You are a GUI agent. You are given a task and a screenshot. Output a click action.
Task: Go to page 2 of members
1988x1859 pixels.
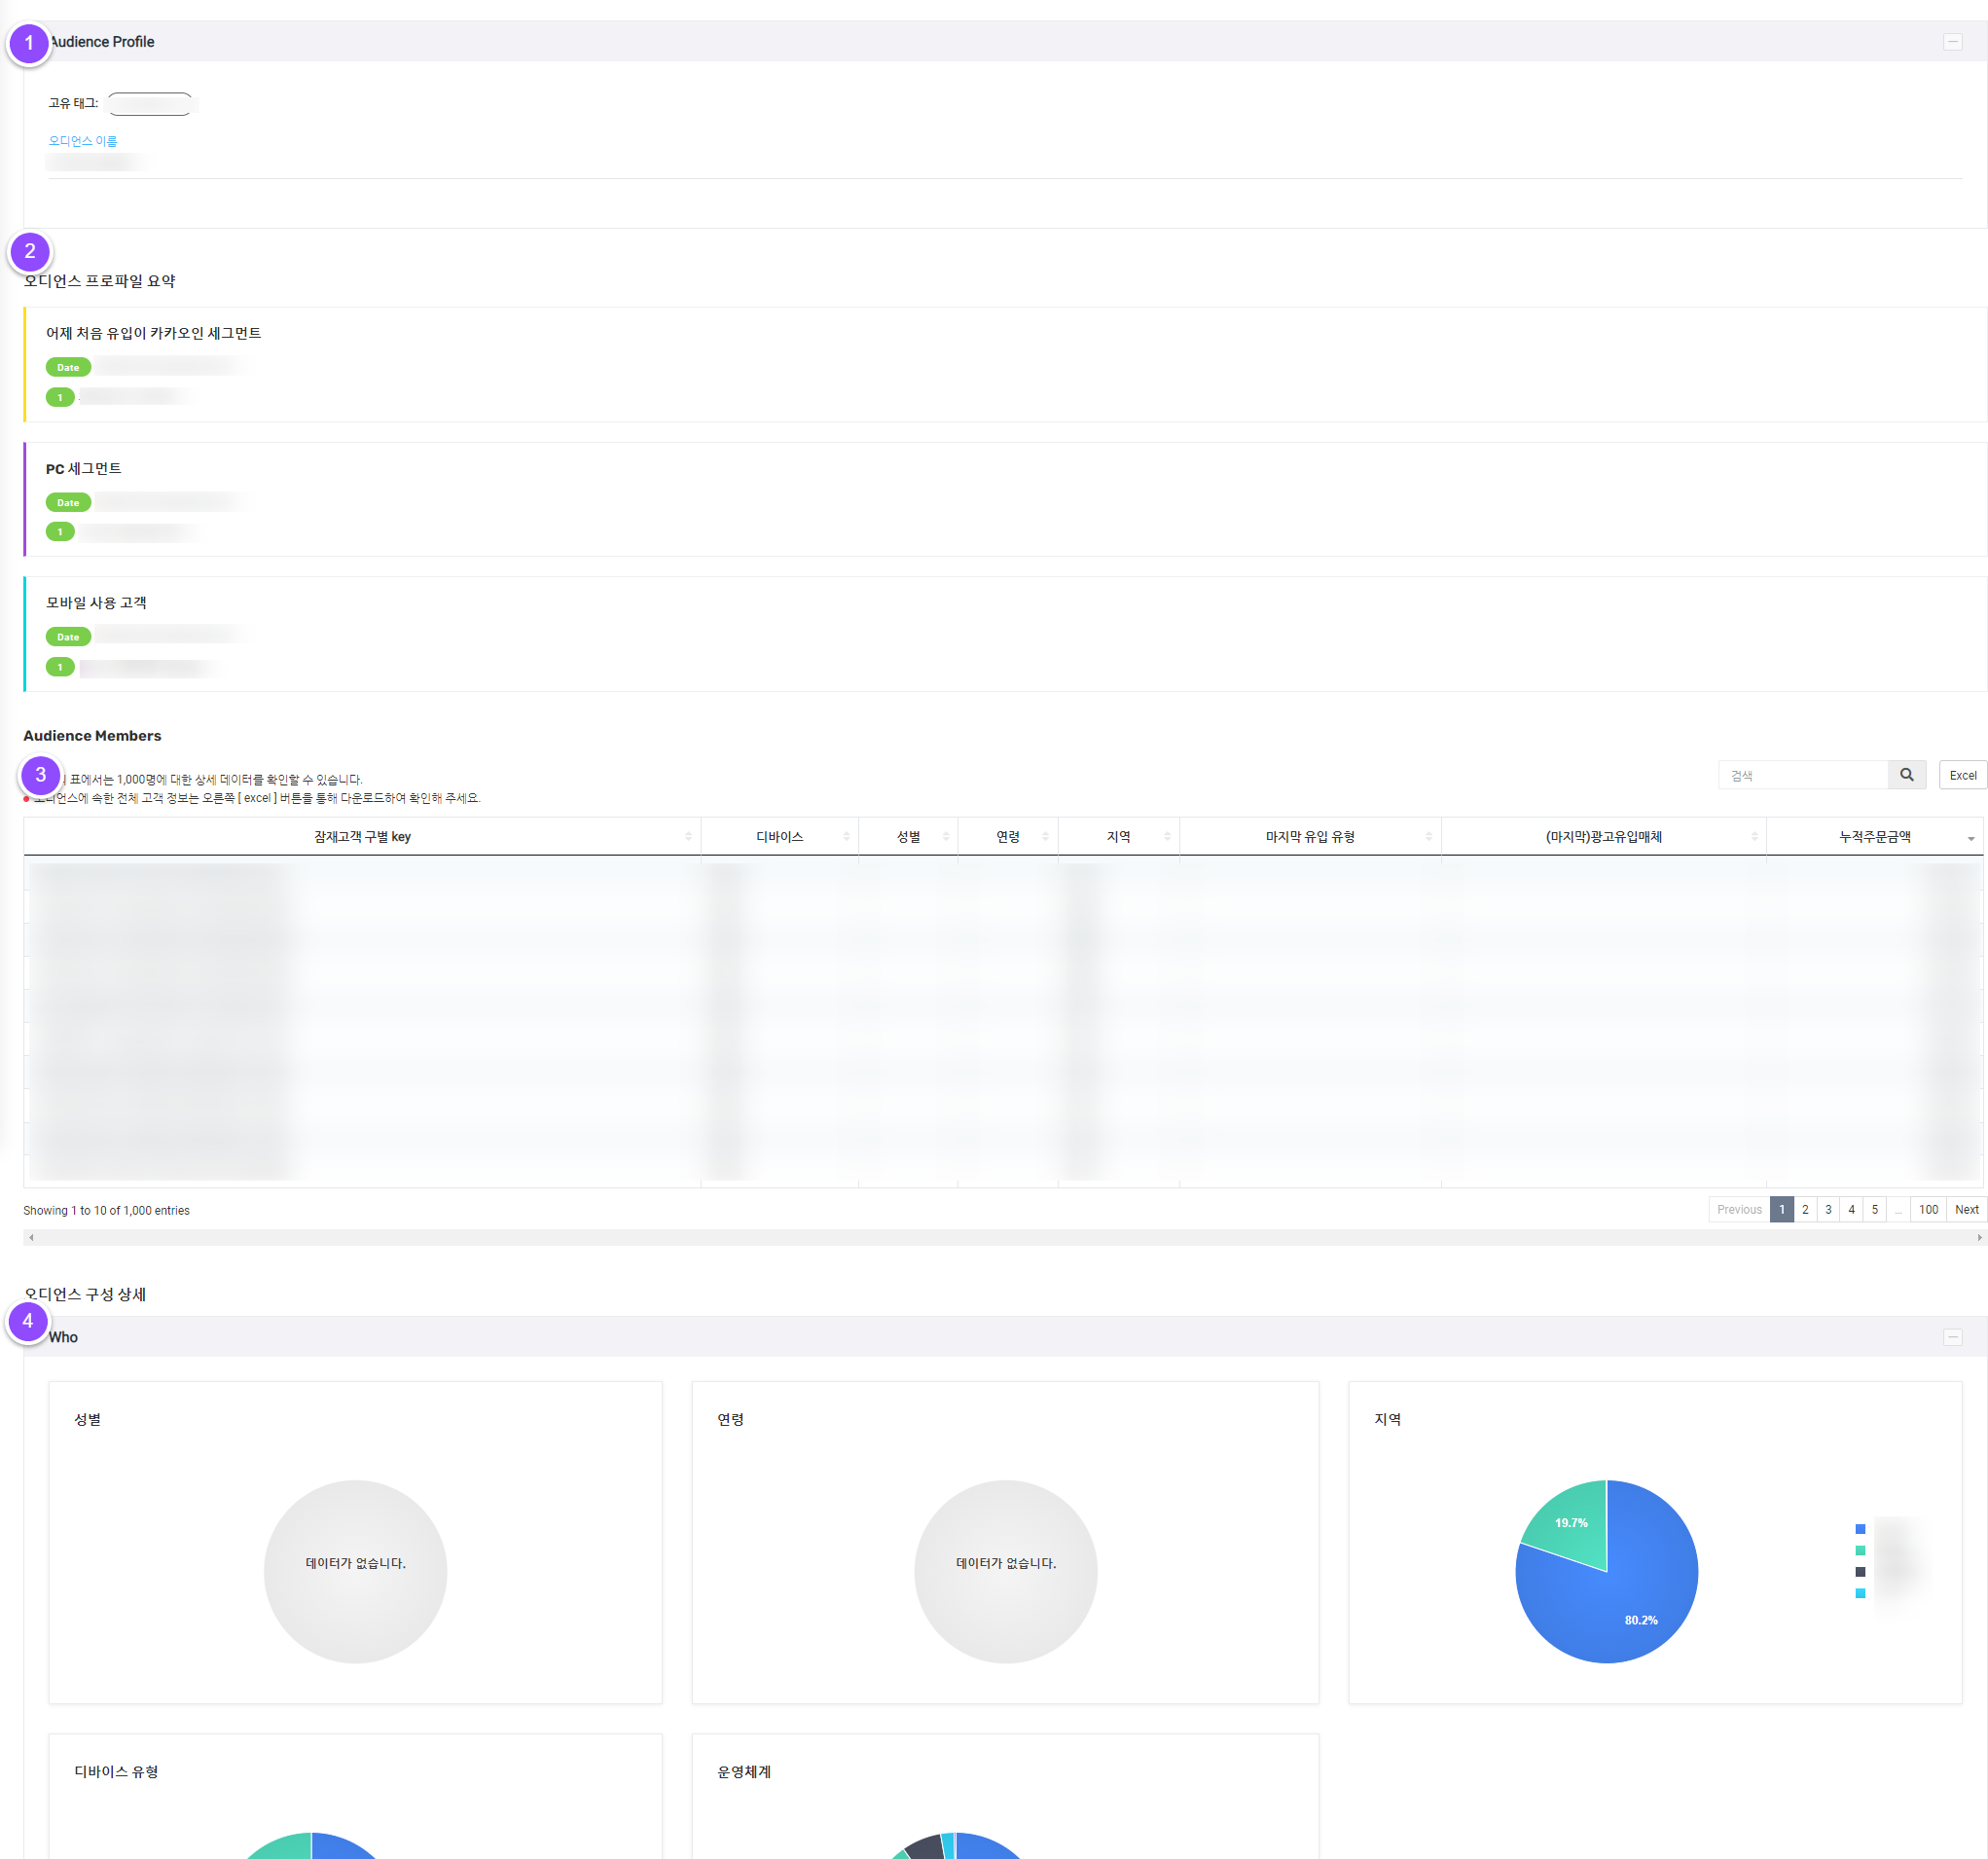coord(1805,1209)
